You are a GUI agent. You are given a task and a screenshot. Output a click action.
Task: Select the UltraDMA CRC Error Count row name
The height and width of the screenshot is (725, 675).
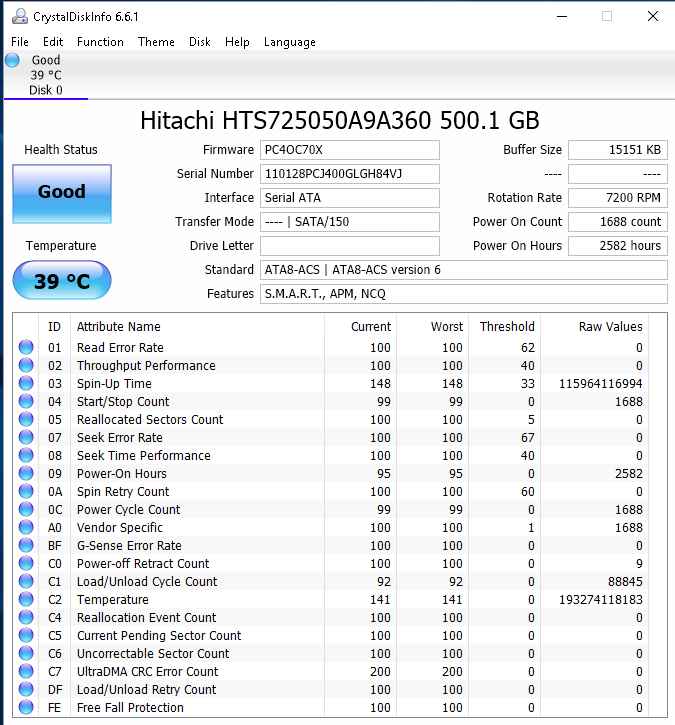click(x=147, y=672)
